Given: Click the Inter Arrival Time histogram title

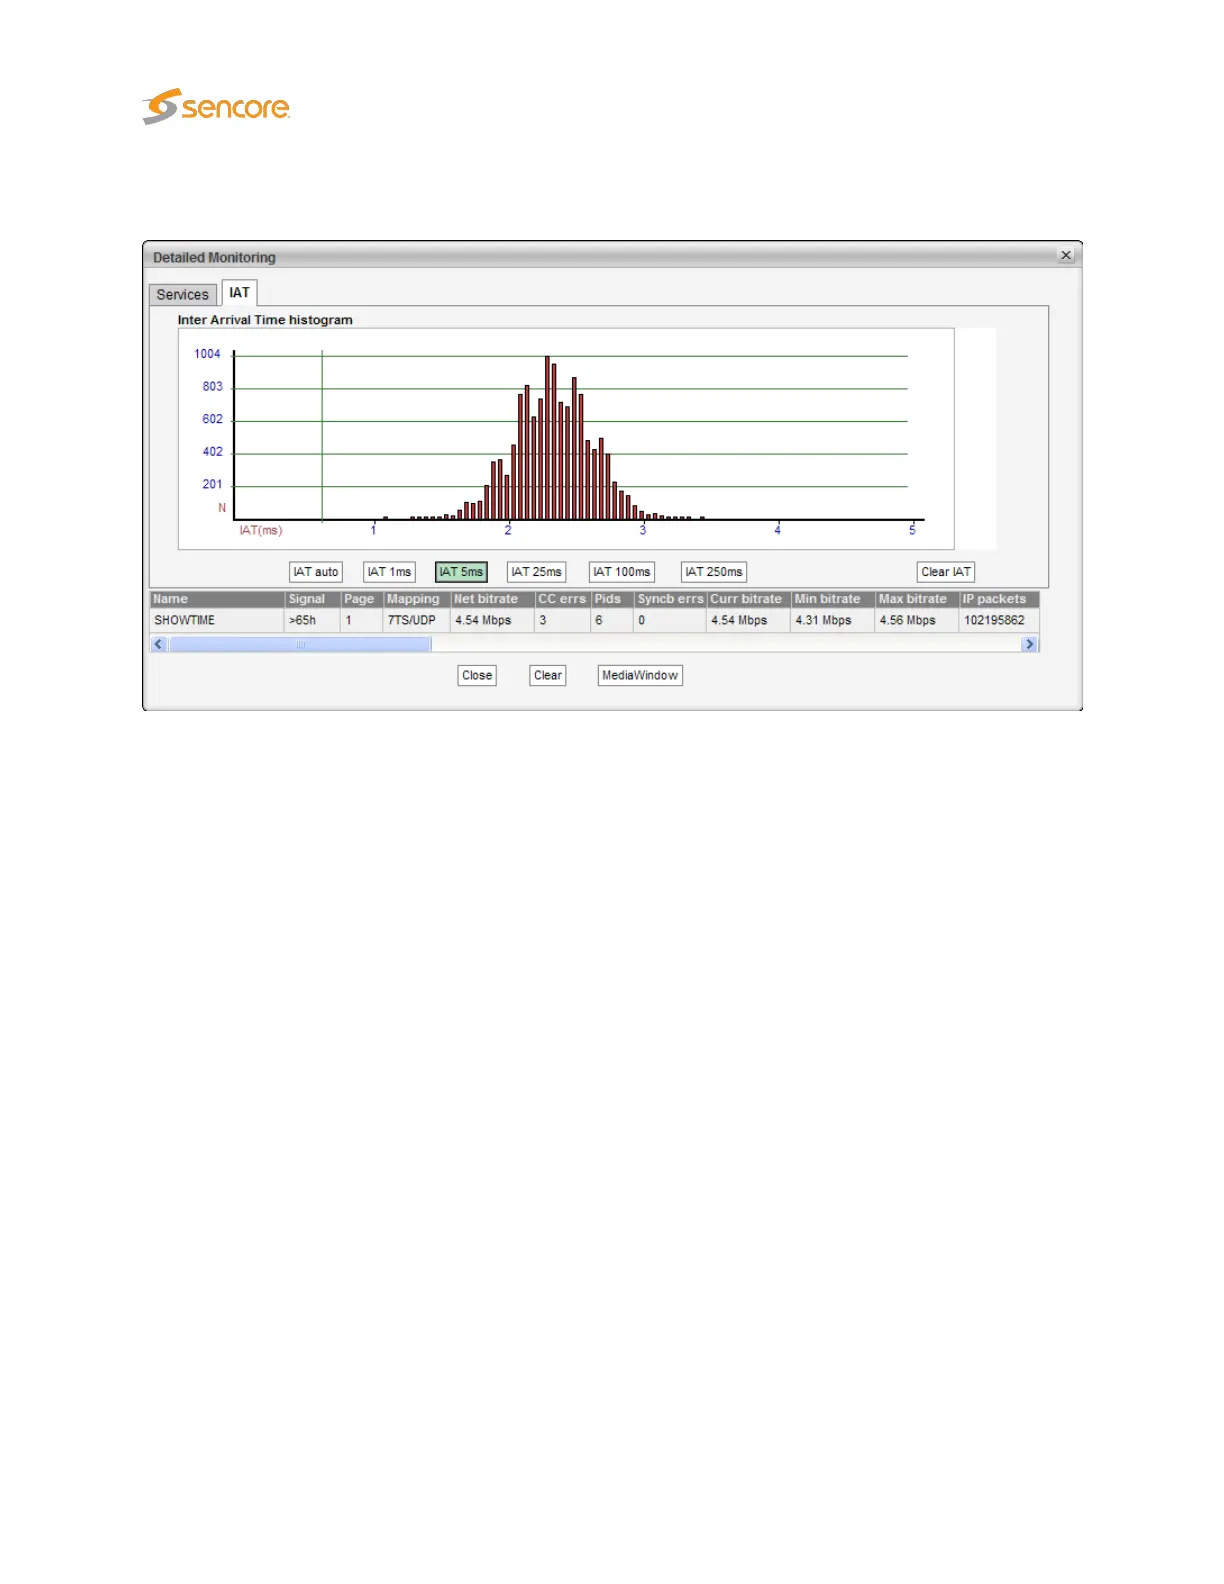Looking at the screenshot, I should 265,320.
